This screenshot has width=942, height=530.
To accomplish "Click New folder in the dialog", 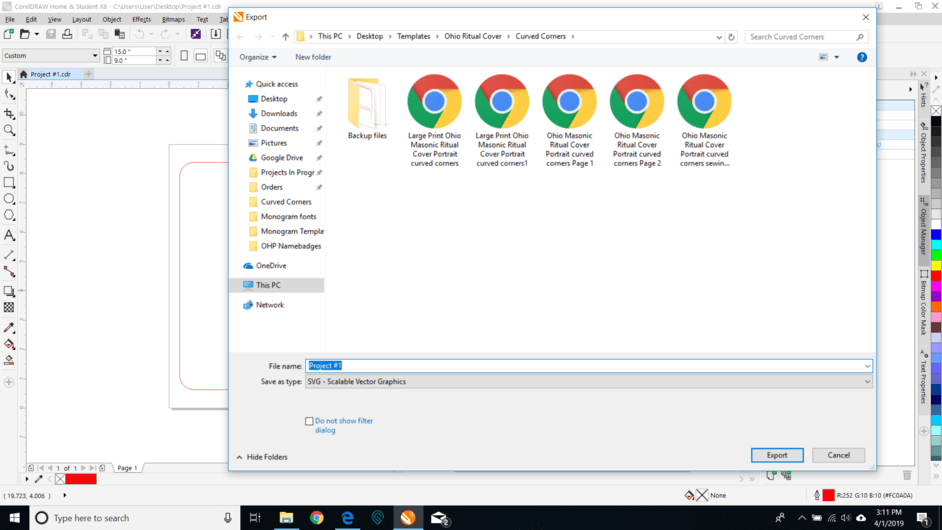I will click(x=313, y=57).
